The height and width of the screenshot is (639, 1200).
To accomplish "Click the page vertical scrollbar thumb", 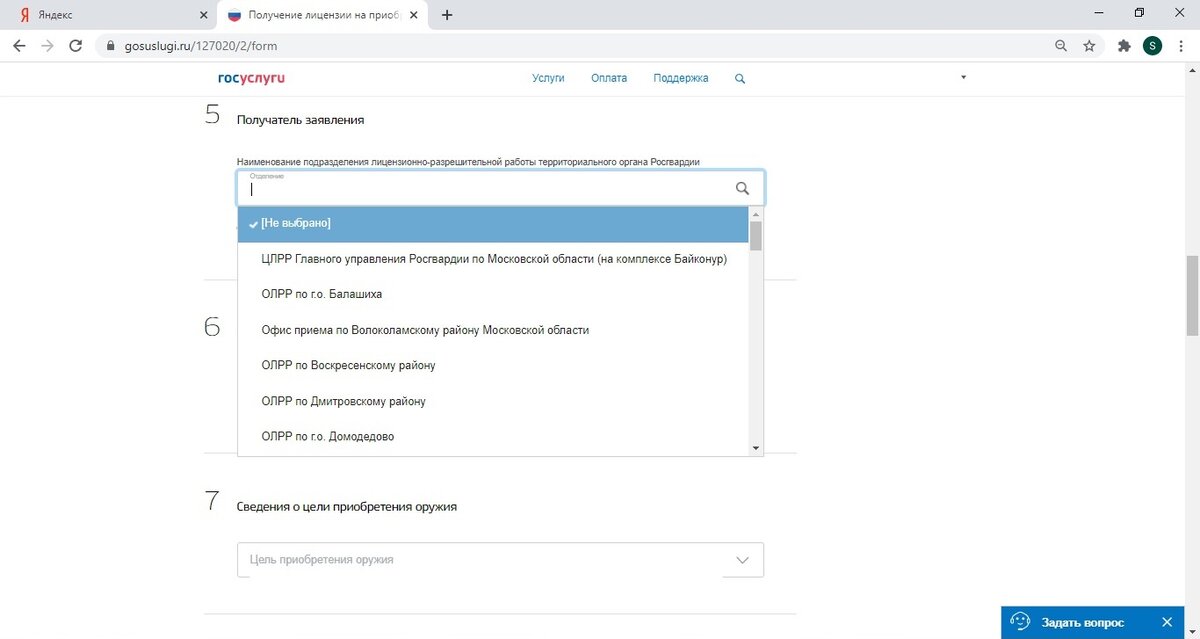I will pyautogui.click(x=1192, y=296).
